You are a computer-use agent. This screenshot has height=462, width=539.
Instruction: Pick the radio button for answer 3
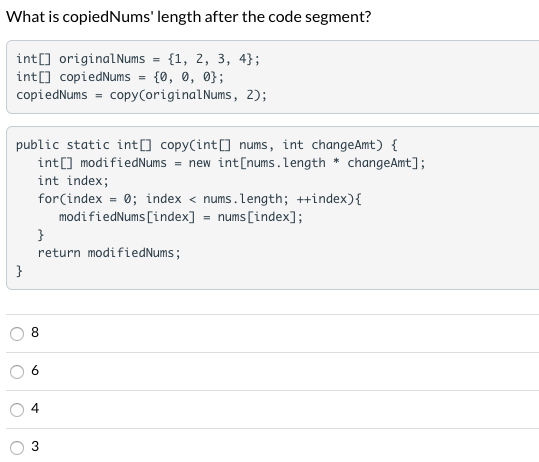[17, 448]
